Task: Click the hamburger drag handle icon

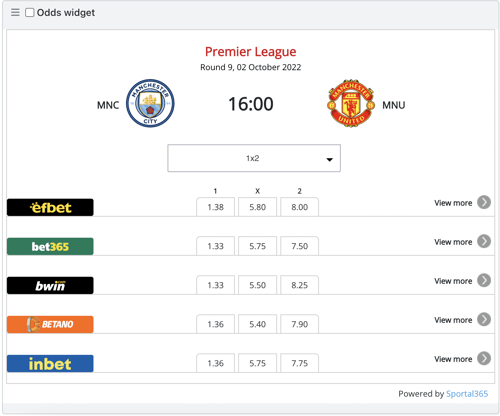Action: tap(15, 13)
